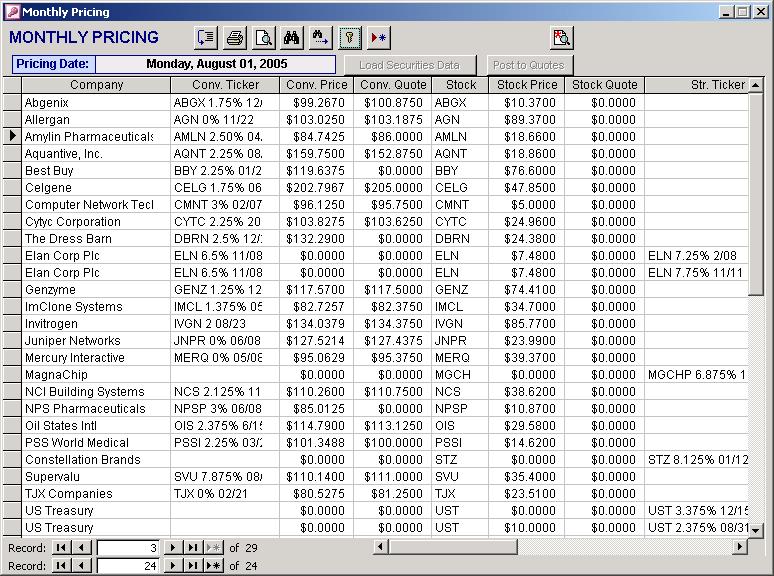This screenshot has width=774, height=576.
Task: Click the key icon toolbar button
Action: pyautogui.click(x=350, y=38)
